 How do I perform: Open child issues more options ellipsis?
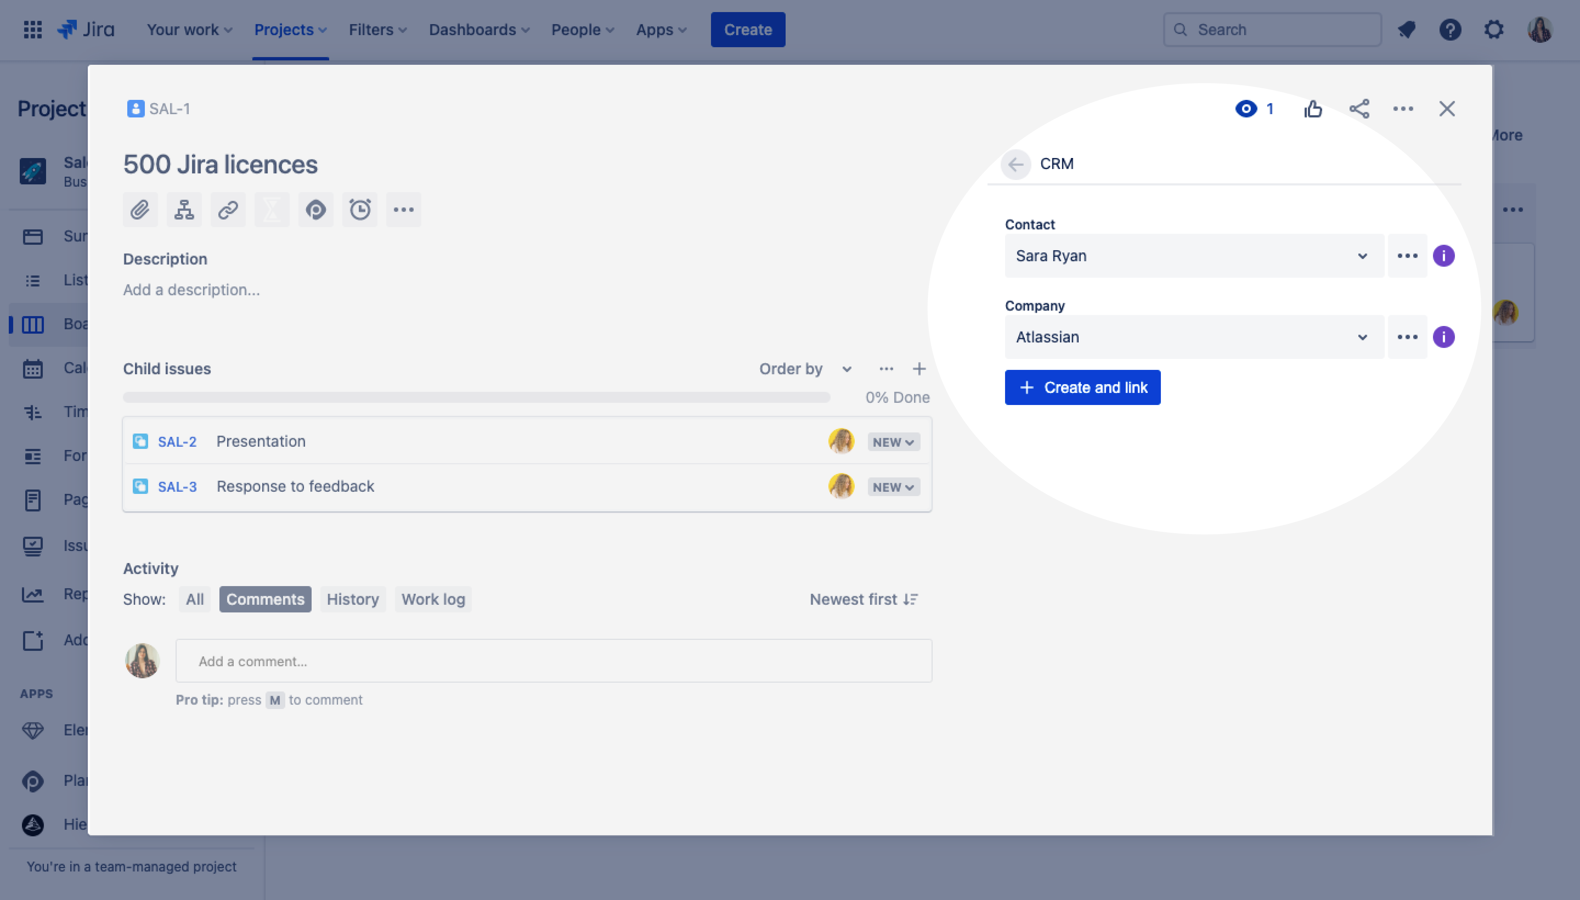[x=886, y=369]
